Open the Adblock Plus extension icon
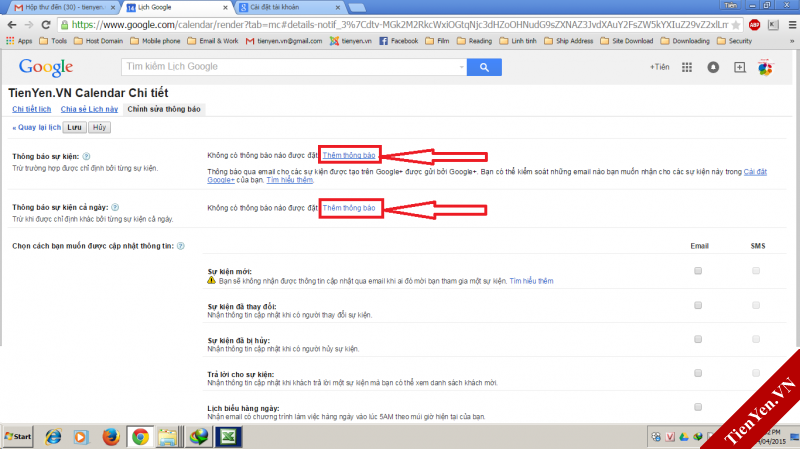Image resolution: width=800 pixels, height=449 pixels. pos(754,24)
